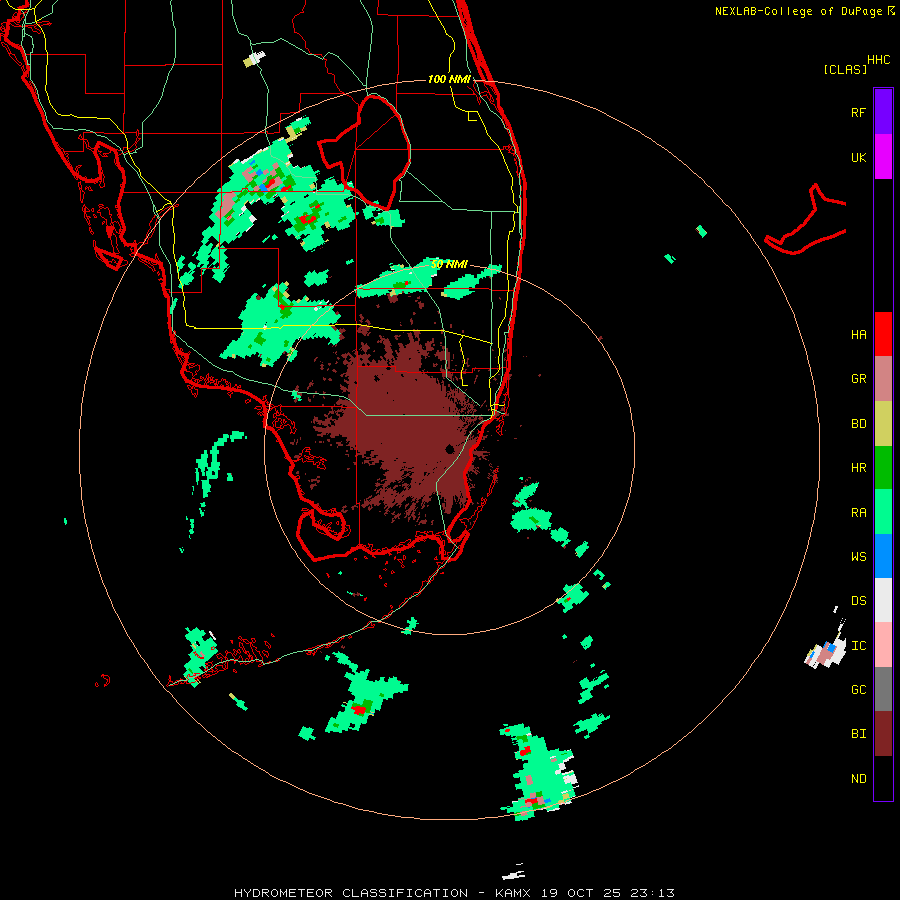Screen dimensions: 900x900
Task: Click the 23:13 timestamp
Action: coord(654,893)
